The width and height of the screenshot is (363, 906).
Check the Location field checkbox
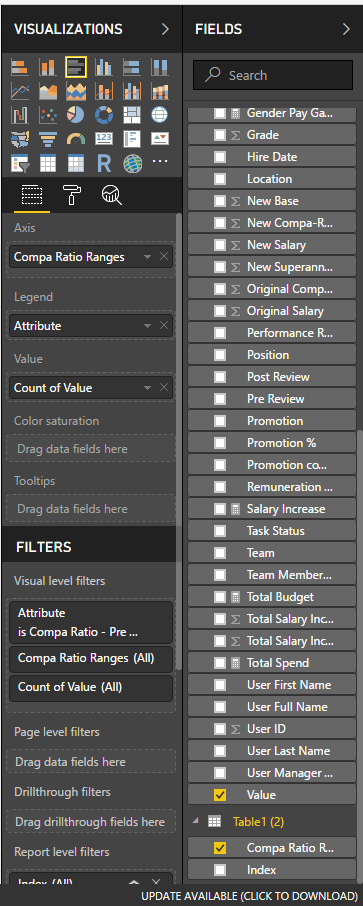(220, 179)
